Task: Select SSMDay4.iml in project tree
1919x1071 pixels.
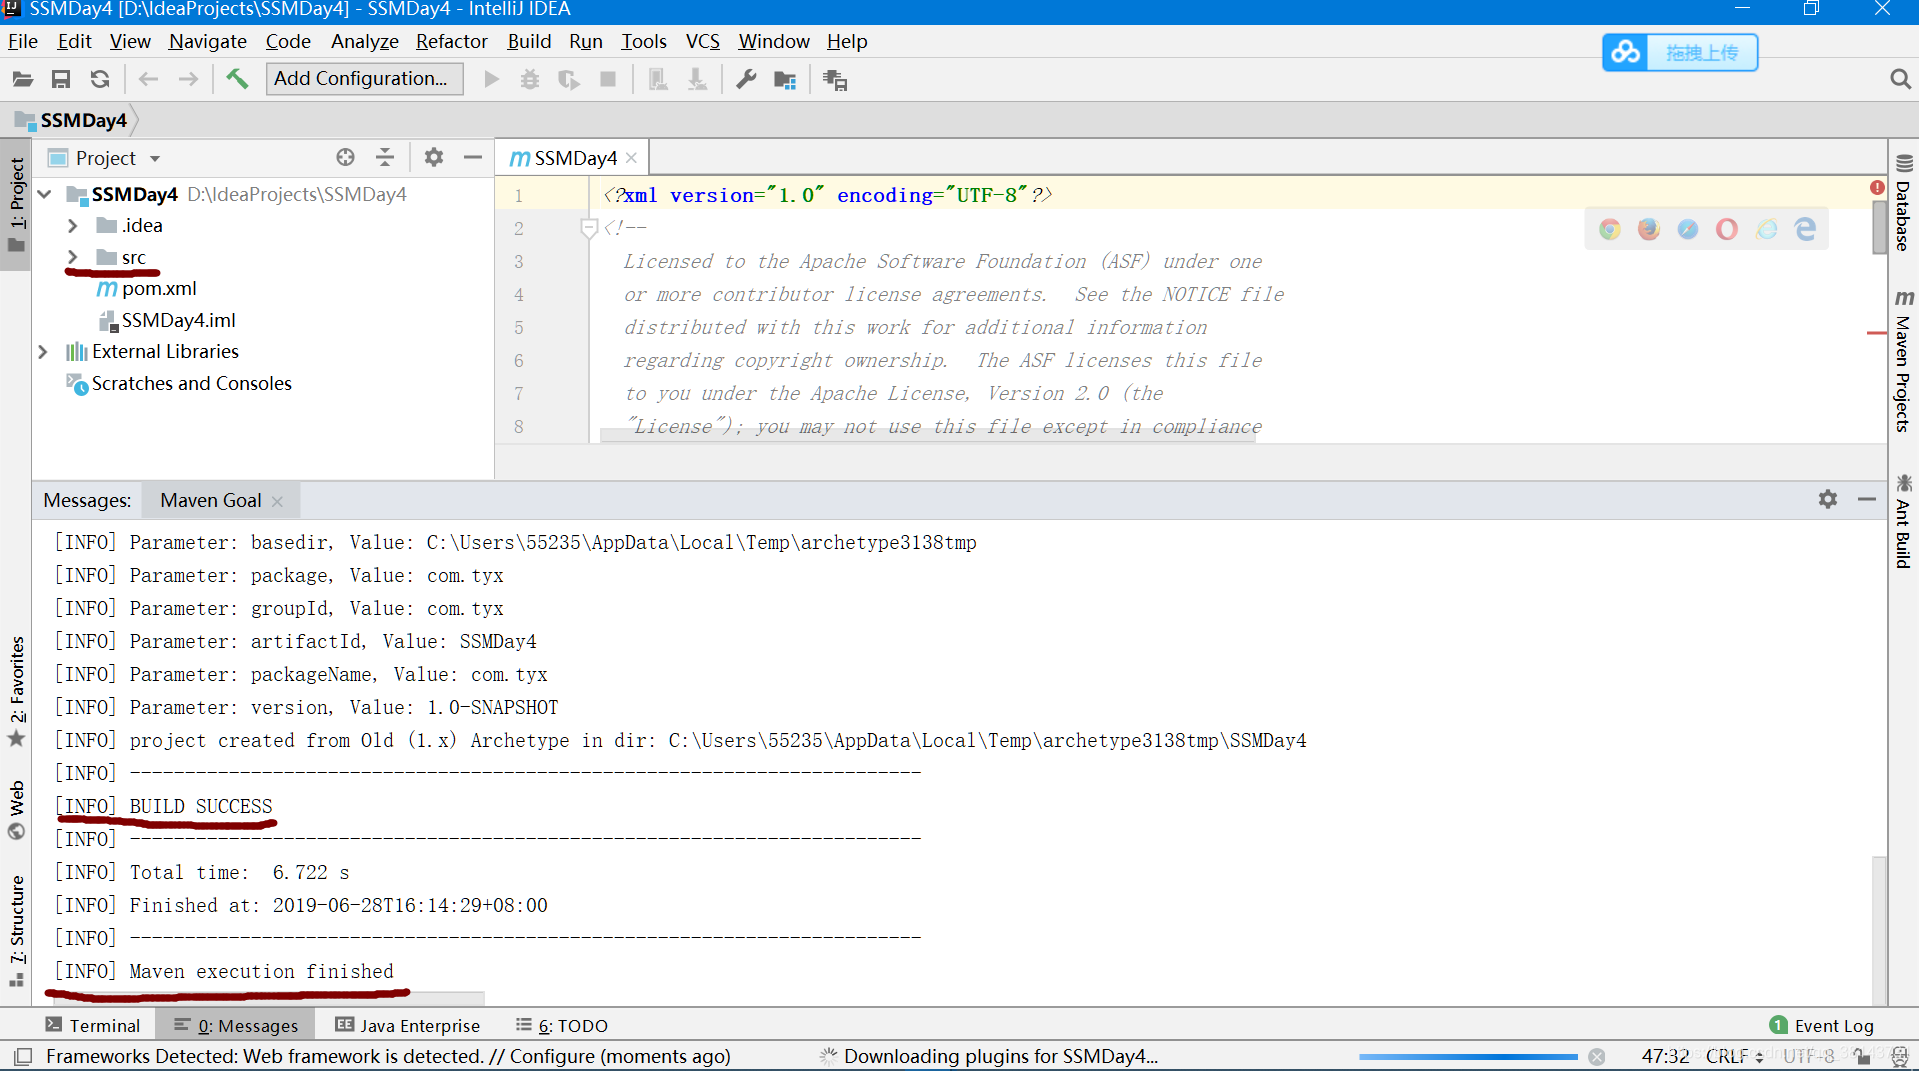Action: [167, 320]
